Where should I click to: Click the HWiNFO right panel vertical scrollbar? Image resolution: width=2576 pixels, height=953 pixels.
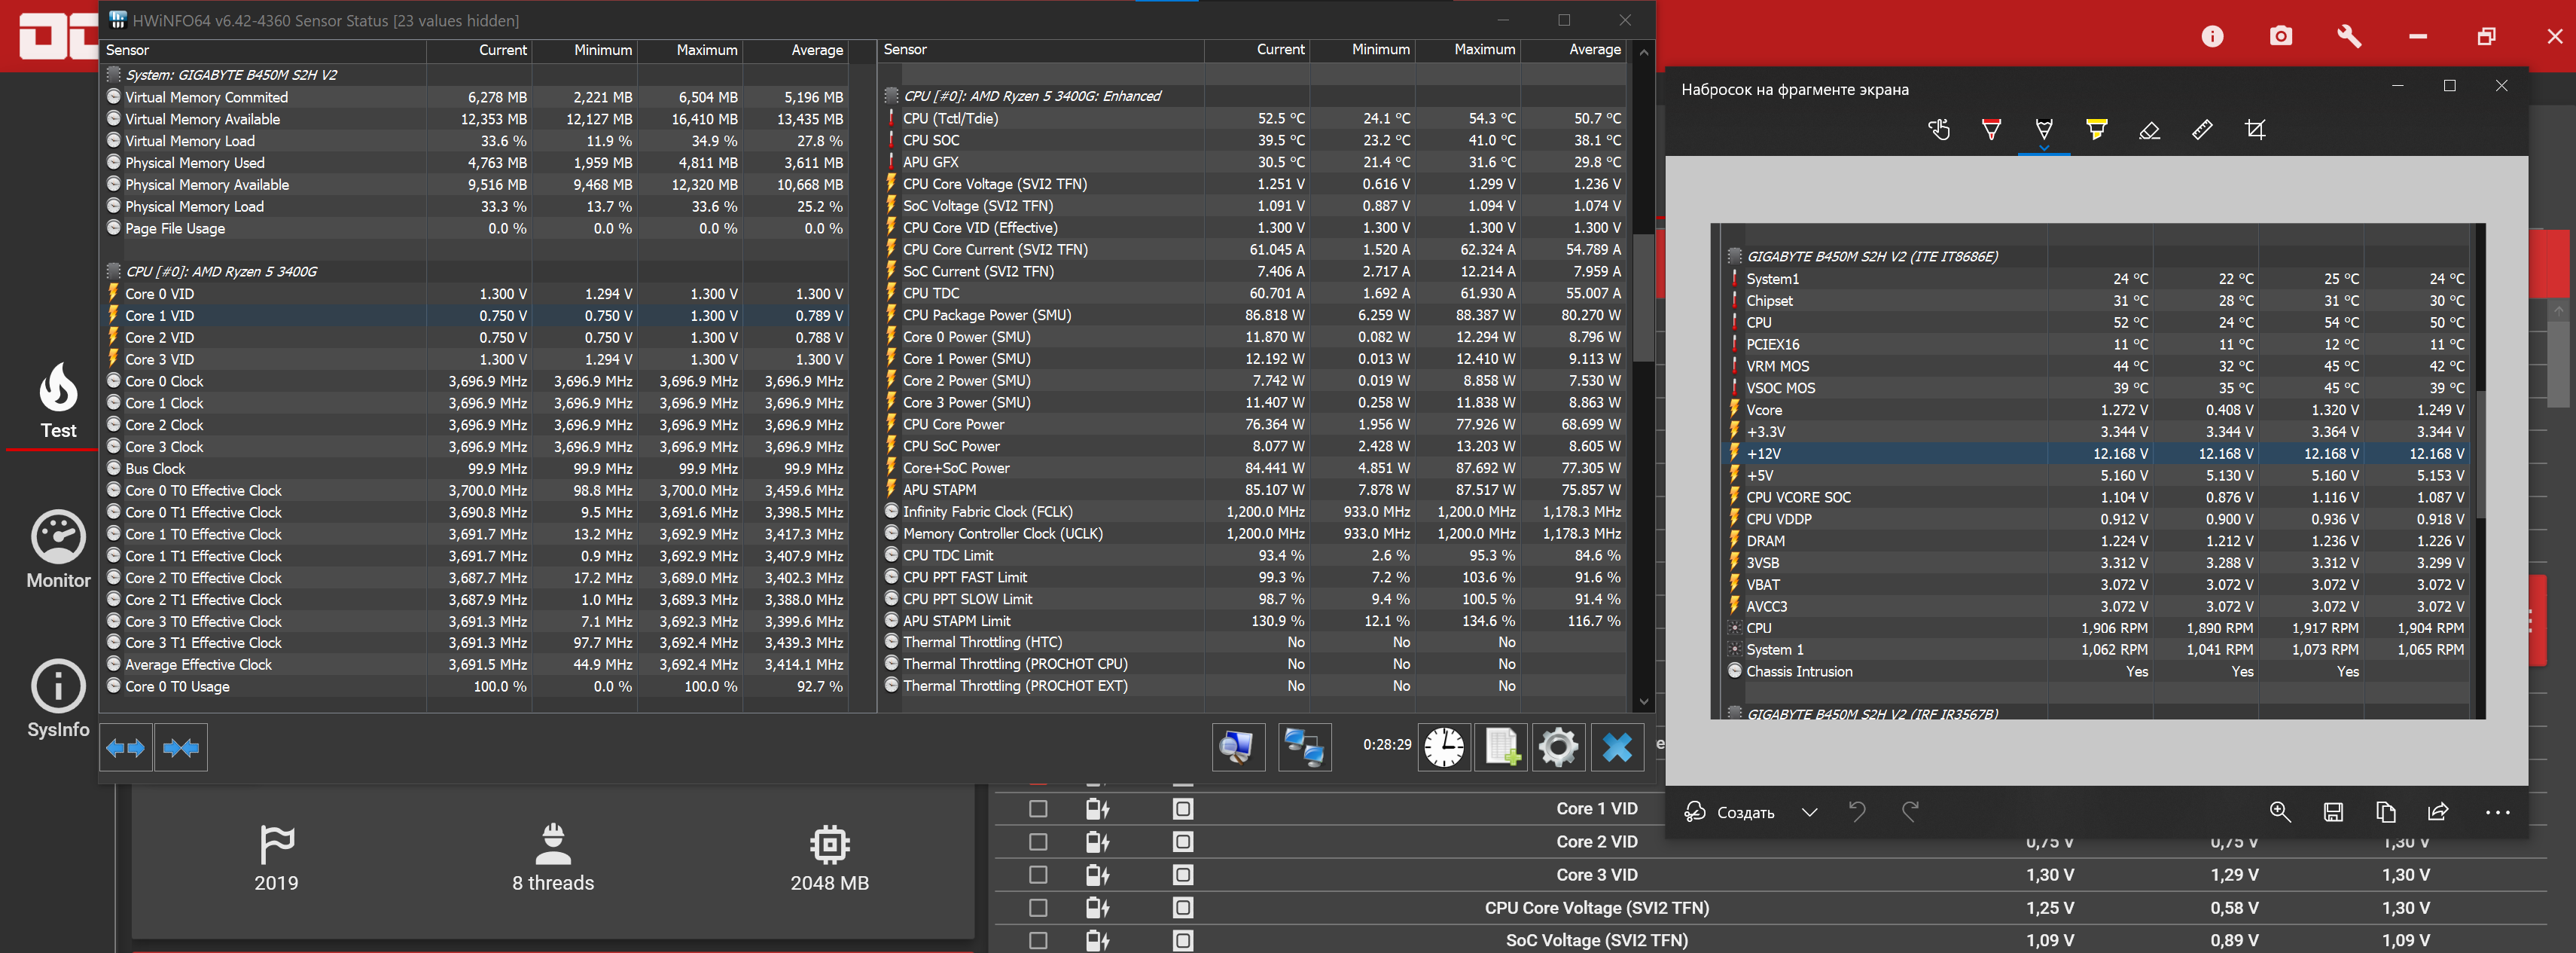click(1643, 300)
